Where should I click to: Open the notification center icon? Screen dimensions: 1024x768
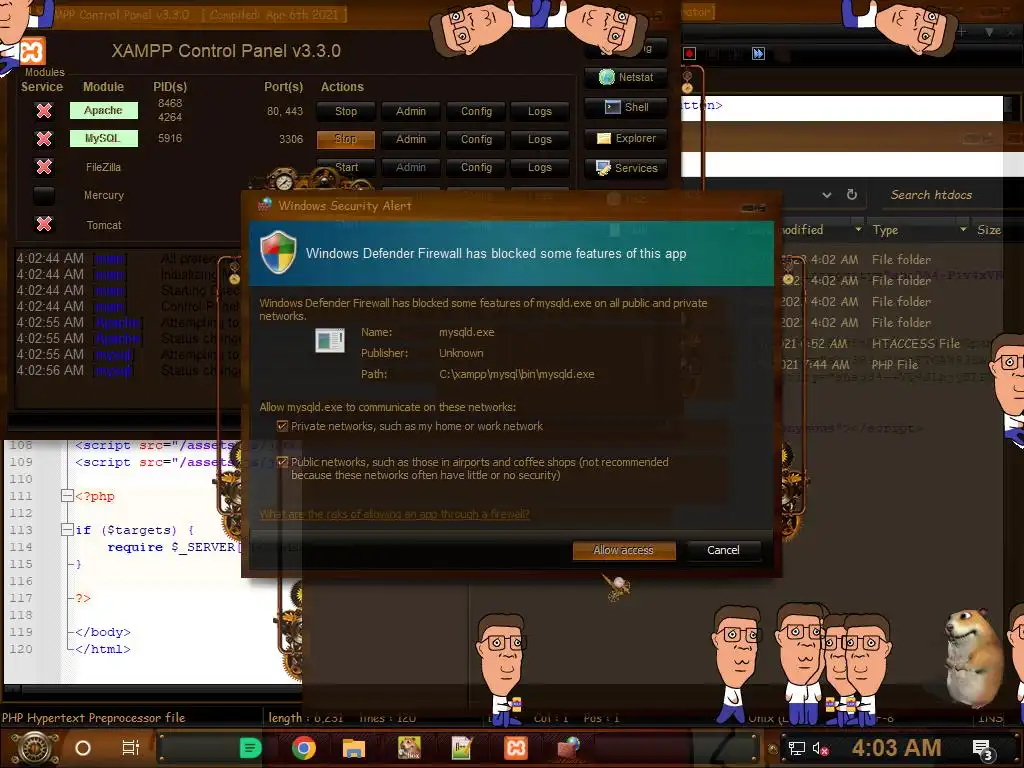point(983,750)
